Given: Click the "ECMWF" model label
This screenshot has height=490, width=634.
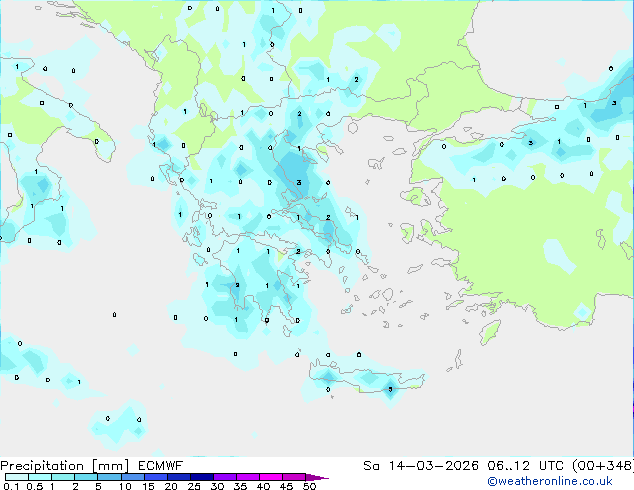Looking at the screenshot, I should [x=161, y=466].
